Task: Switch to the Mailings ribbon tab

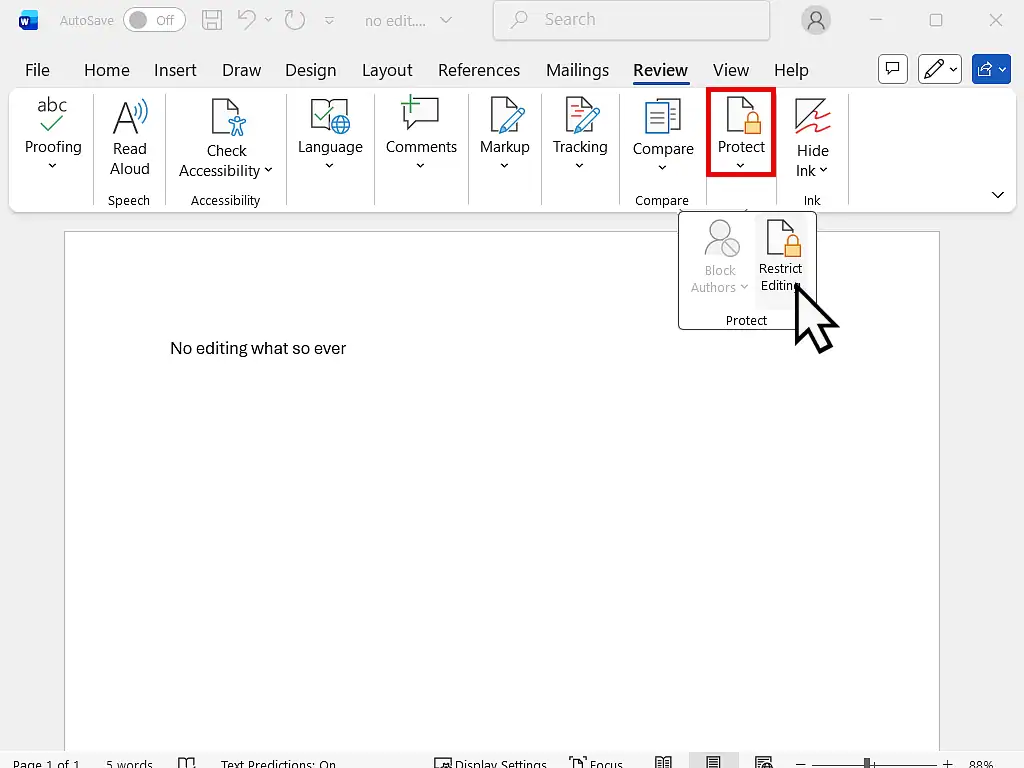Action: pos(577,70)
